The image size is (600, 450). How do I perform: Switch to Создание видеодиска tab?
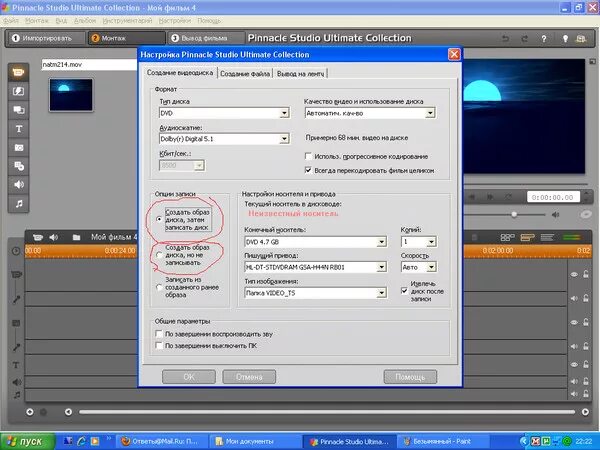pos(180,73)
